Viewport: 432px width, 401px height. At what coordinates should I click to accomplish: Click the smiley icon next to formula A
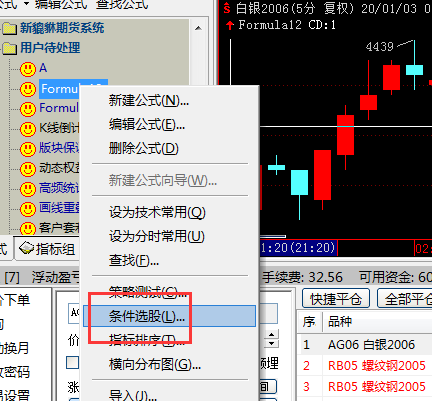pyautogui.click(x=28, y=69)
